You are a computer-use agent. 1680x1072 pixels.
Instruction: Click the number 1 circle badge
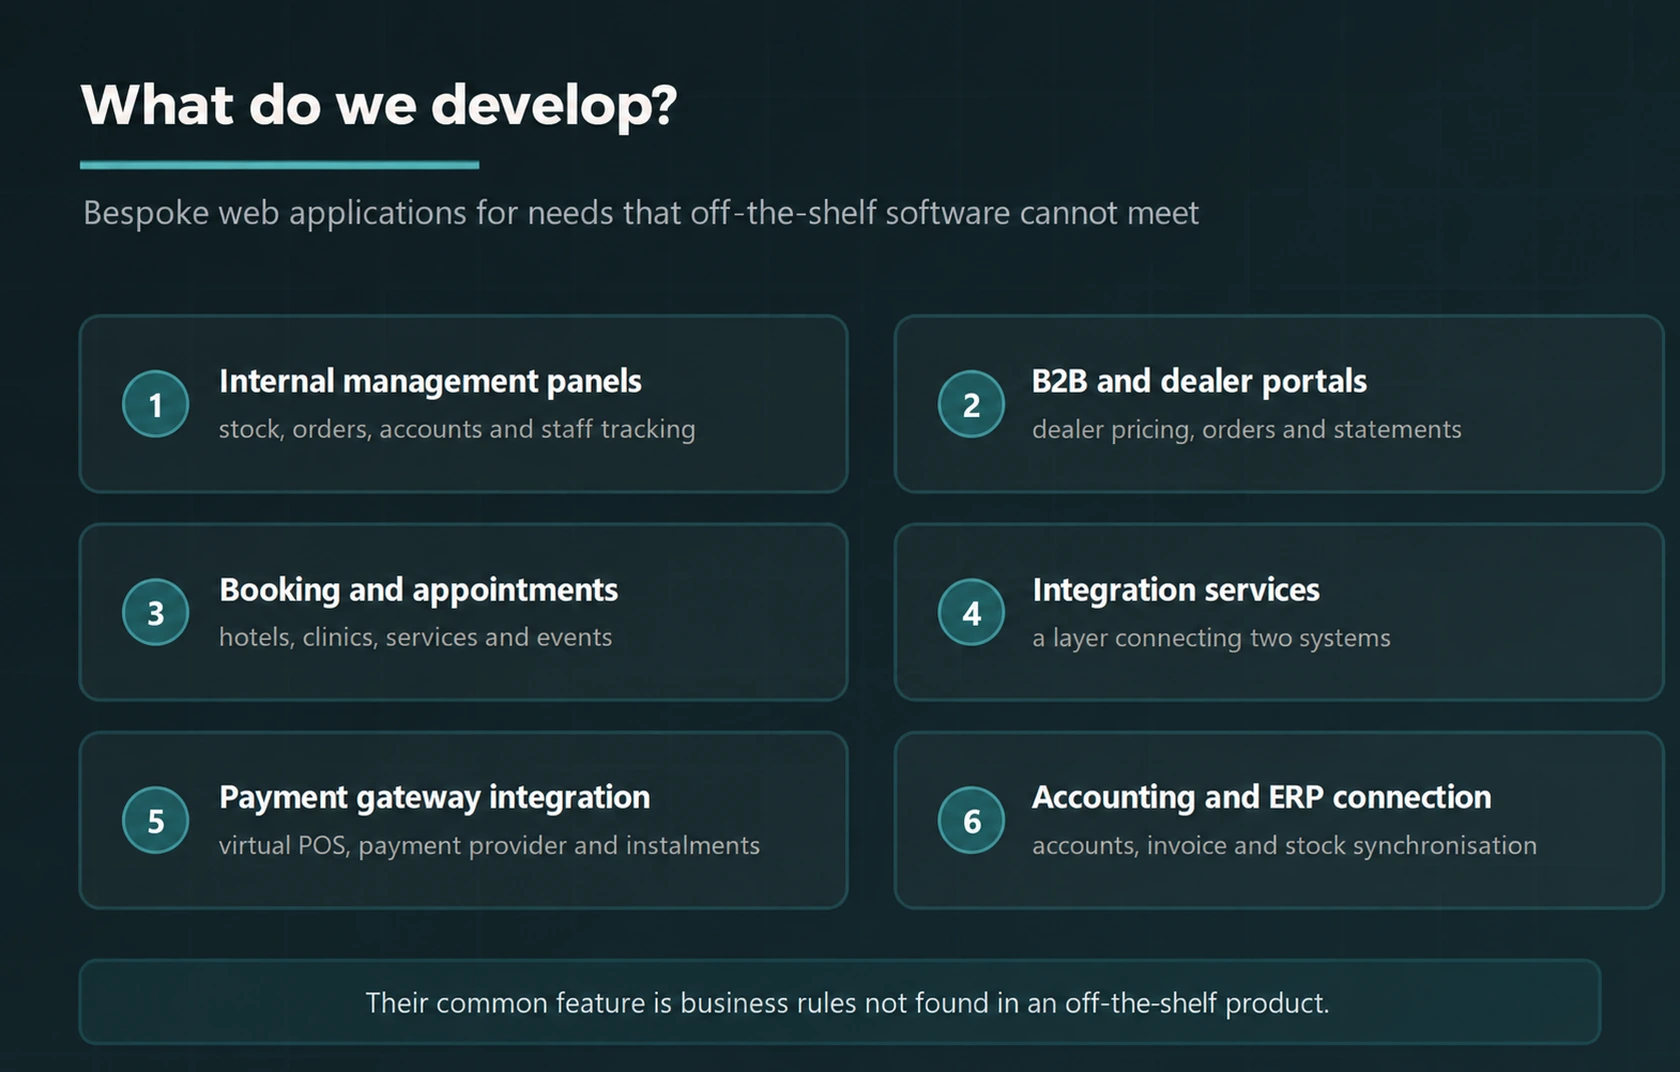tap(156, 404)
